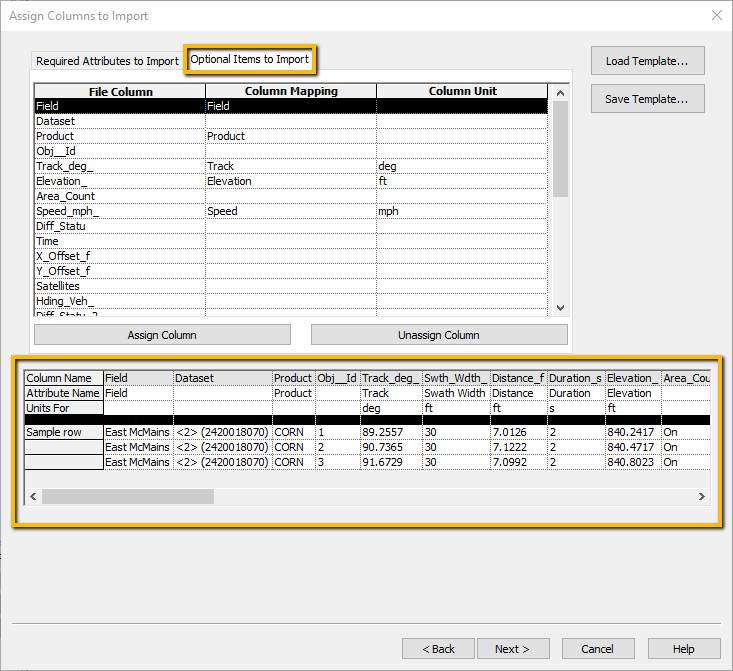Select the Y_Offset_f file column row
This screenshot has height=671, width=733.
[x=291, y=271]
